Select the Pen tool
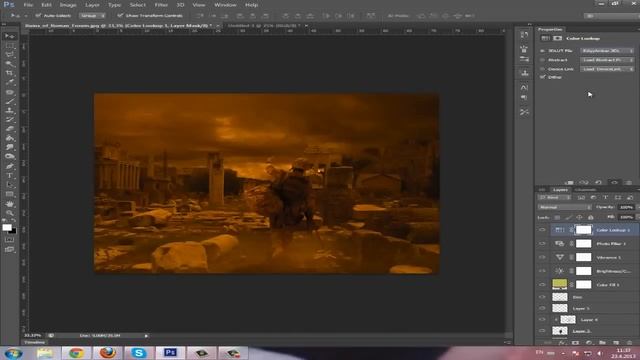Screen dimensions: 640x360 [9, 167]
